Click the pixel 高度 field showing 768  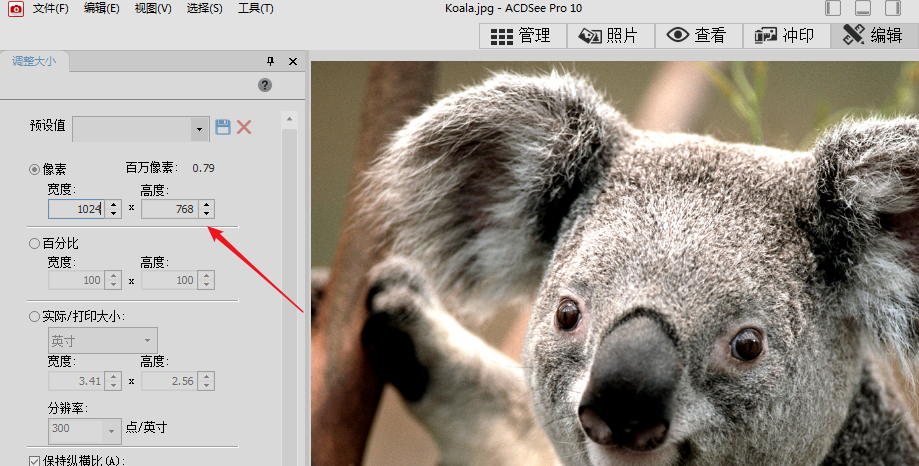170,209
